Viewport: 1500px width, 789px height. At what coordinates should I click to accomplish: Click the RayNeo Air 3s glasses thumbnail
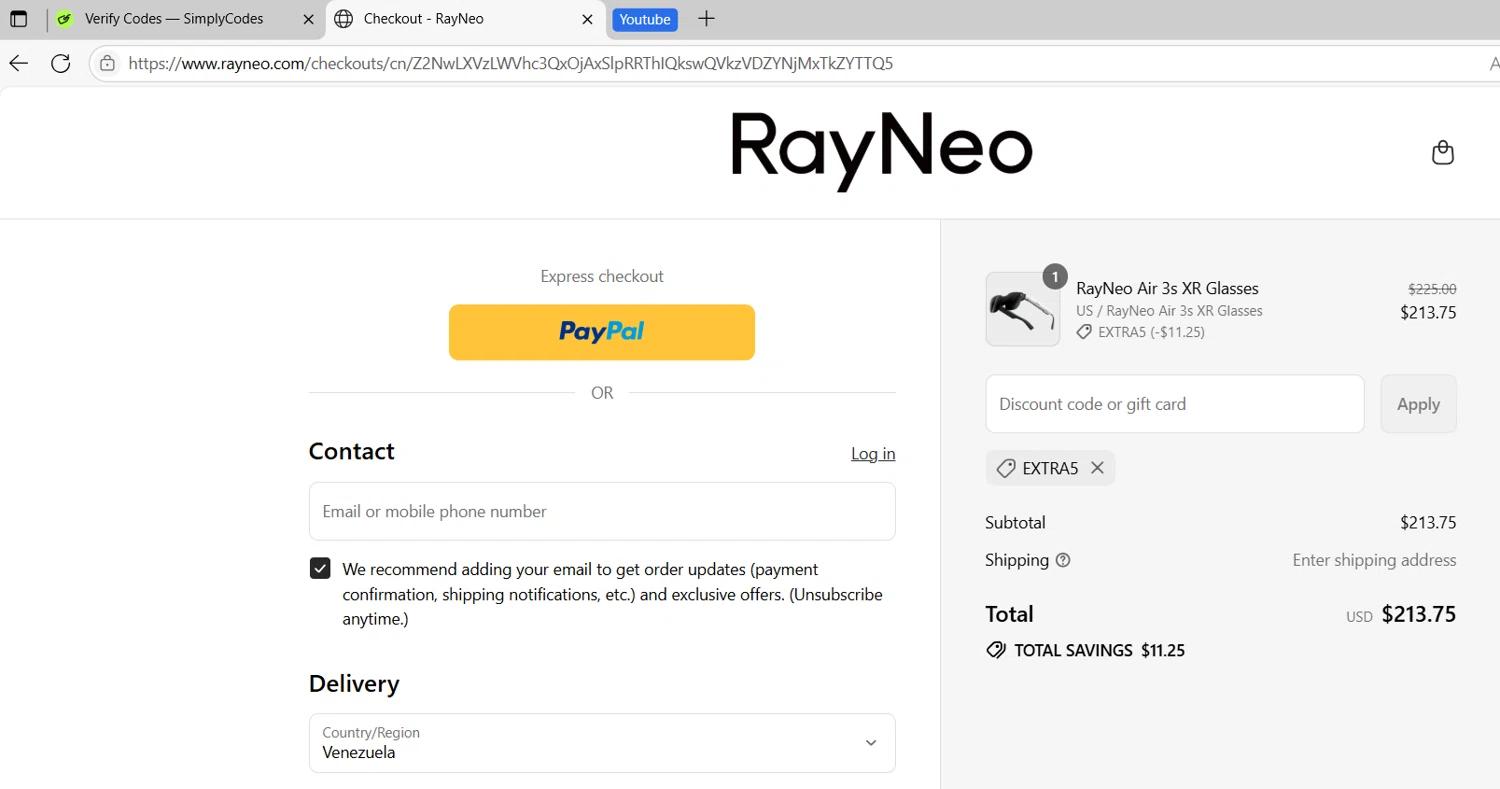[1023, 309]
